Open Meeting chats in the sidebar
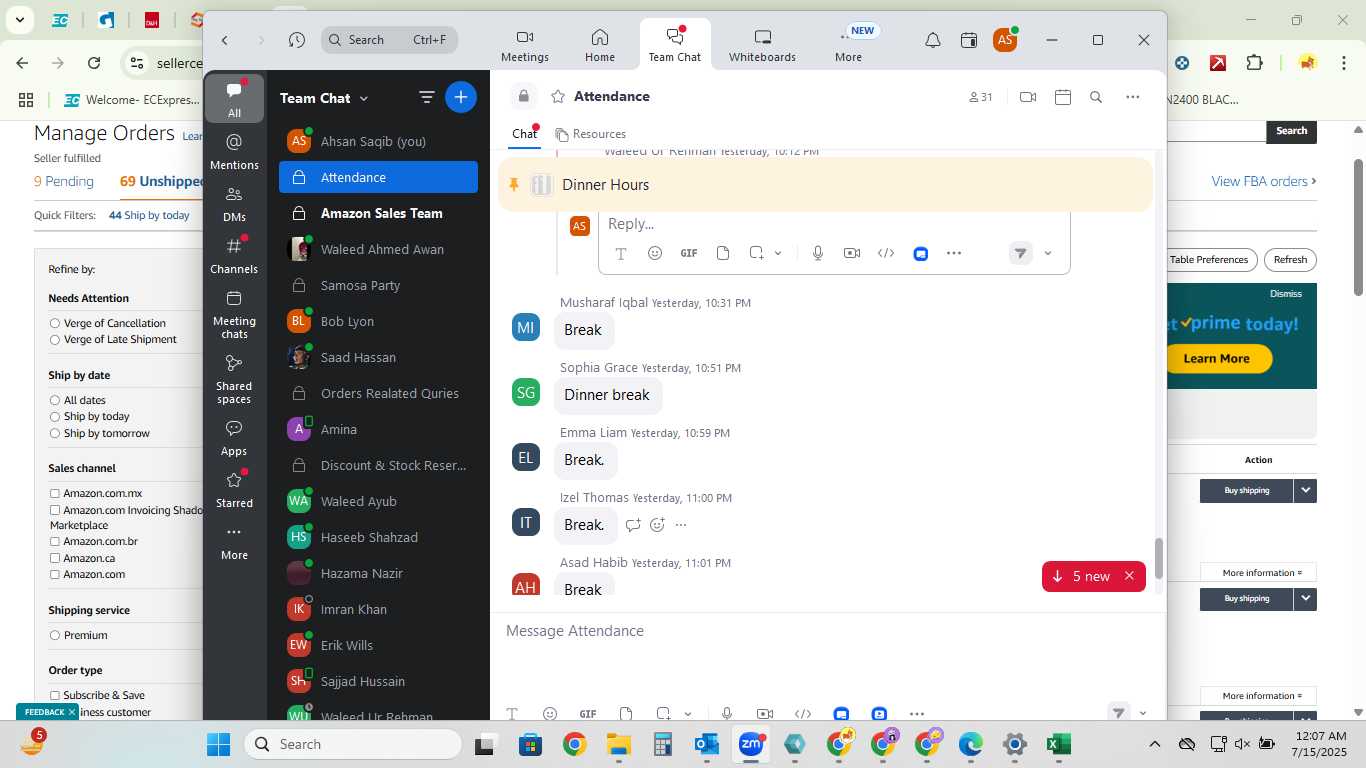Image resolution: width=1366 pixels, height=768 pixels. (x=234, y=313)
